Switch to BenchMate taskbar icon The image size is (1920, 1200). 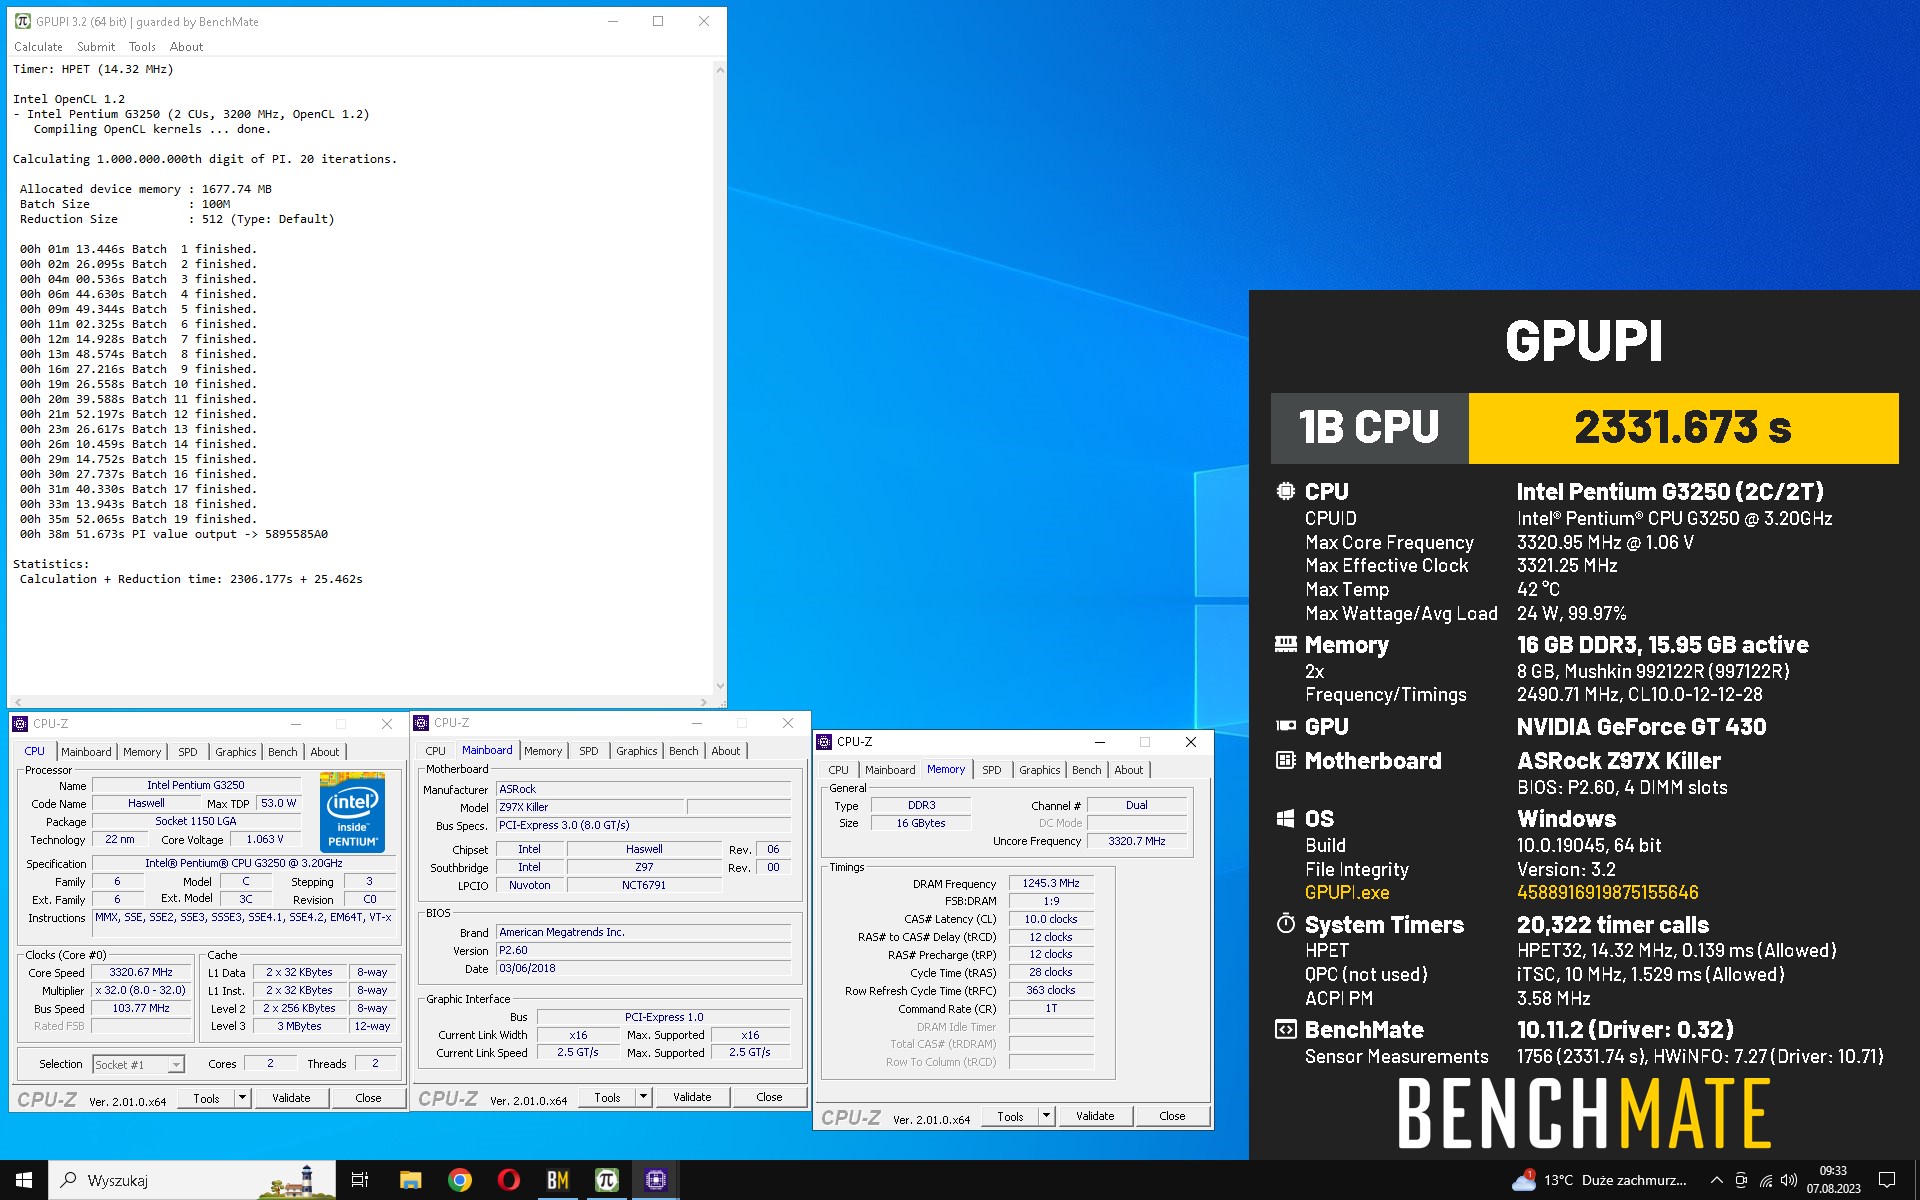[558, 1180]
